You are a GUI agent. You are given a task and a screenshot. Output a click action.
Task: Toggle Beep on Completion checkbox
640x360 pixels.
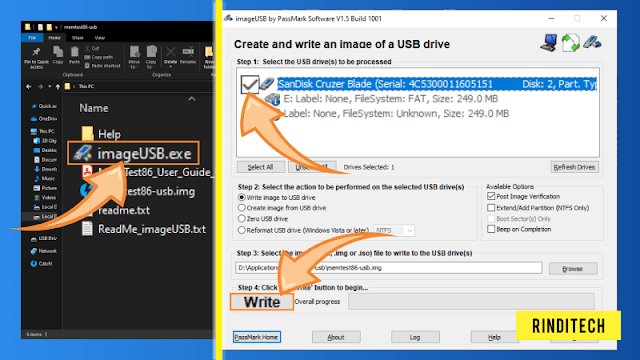(x=491, y=229)
